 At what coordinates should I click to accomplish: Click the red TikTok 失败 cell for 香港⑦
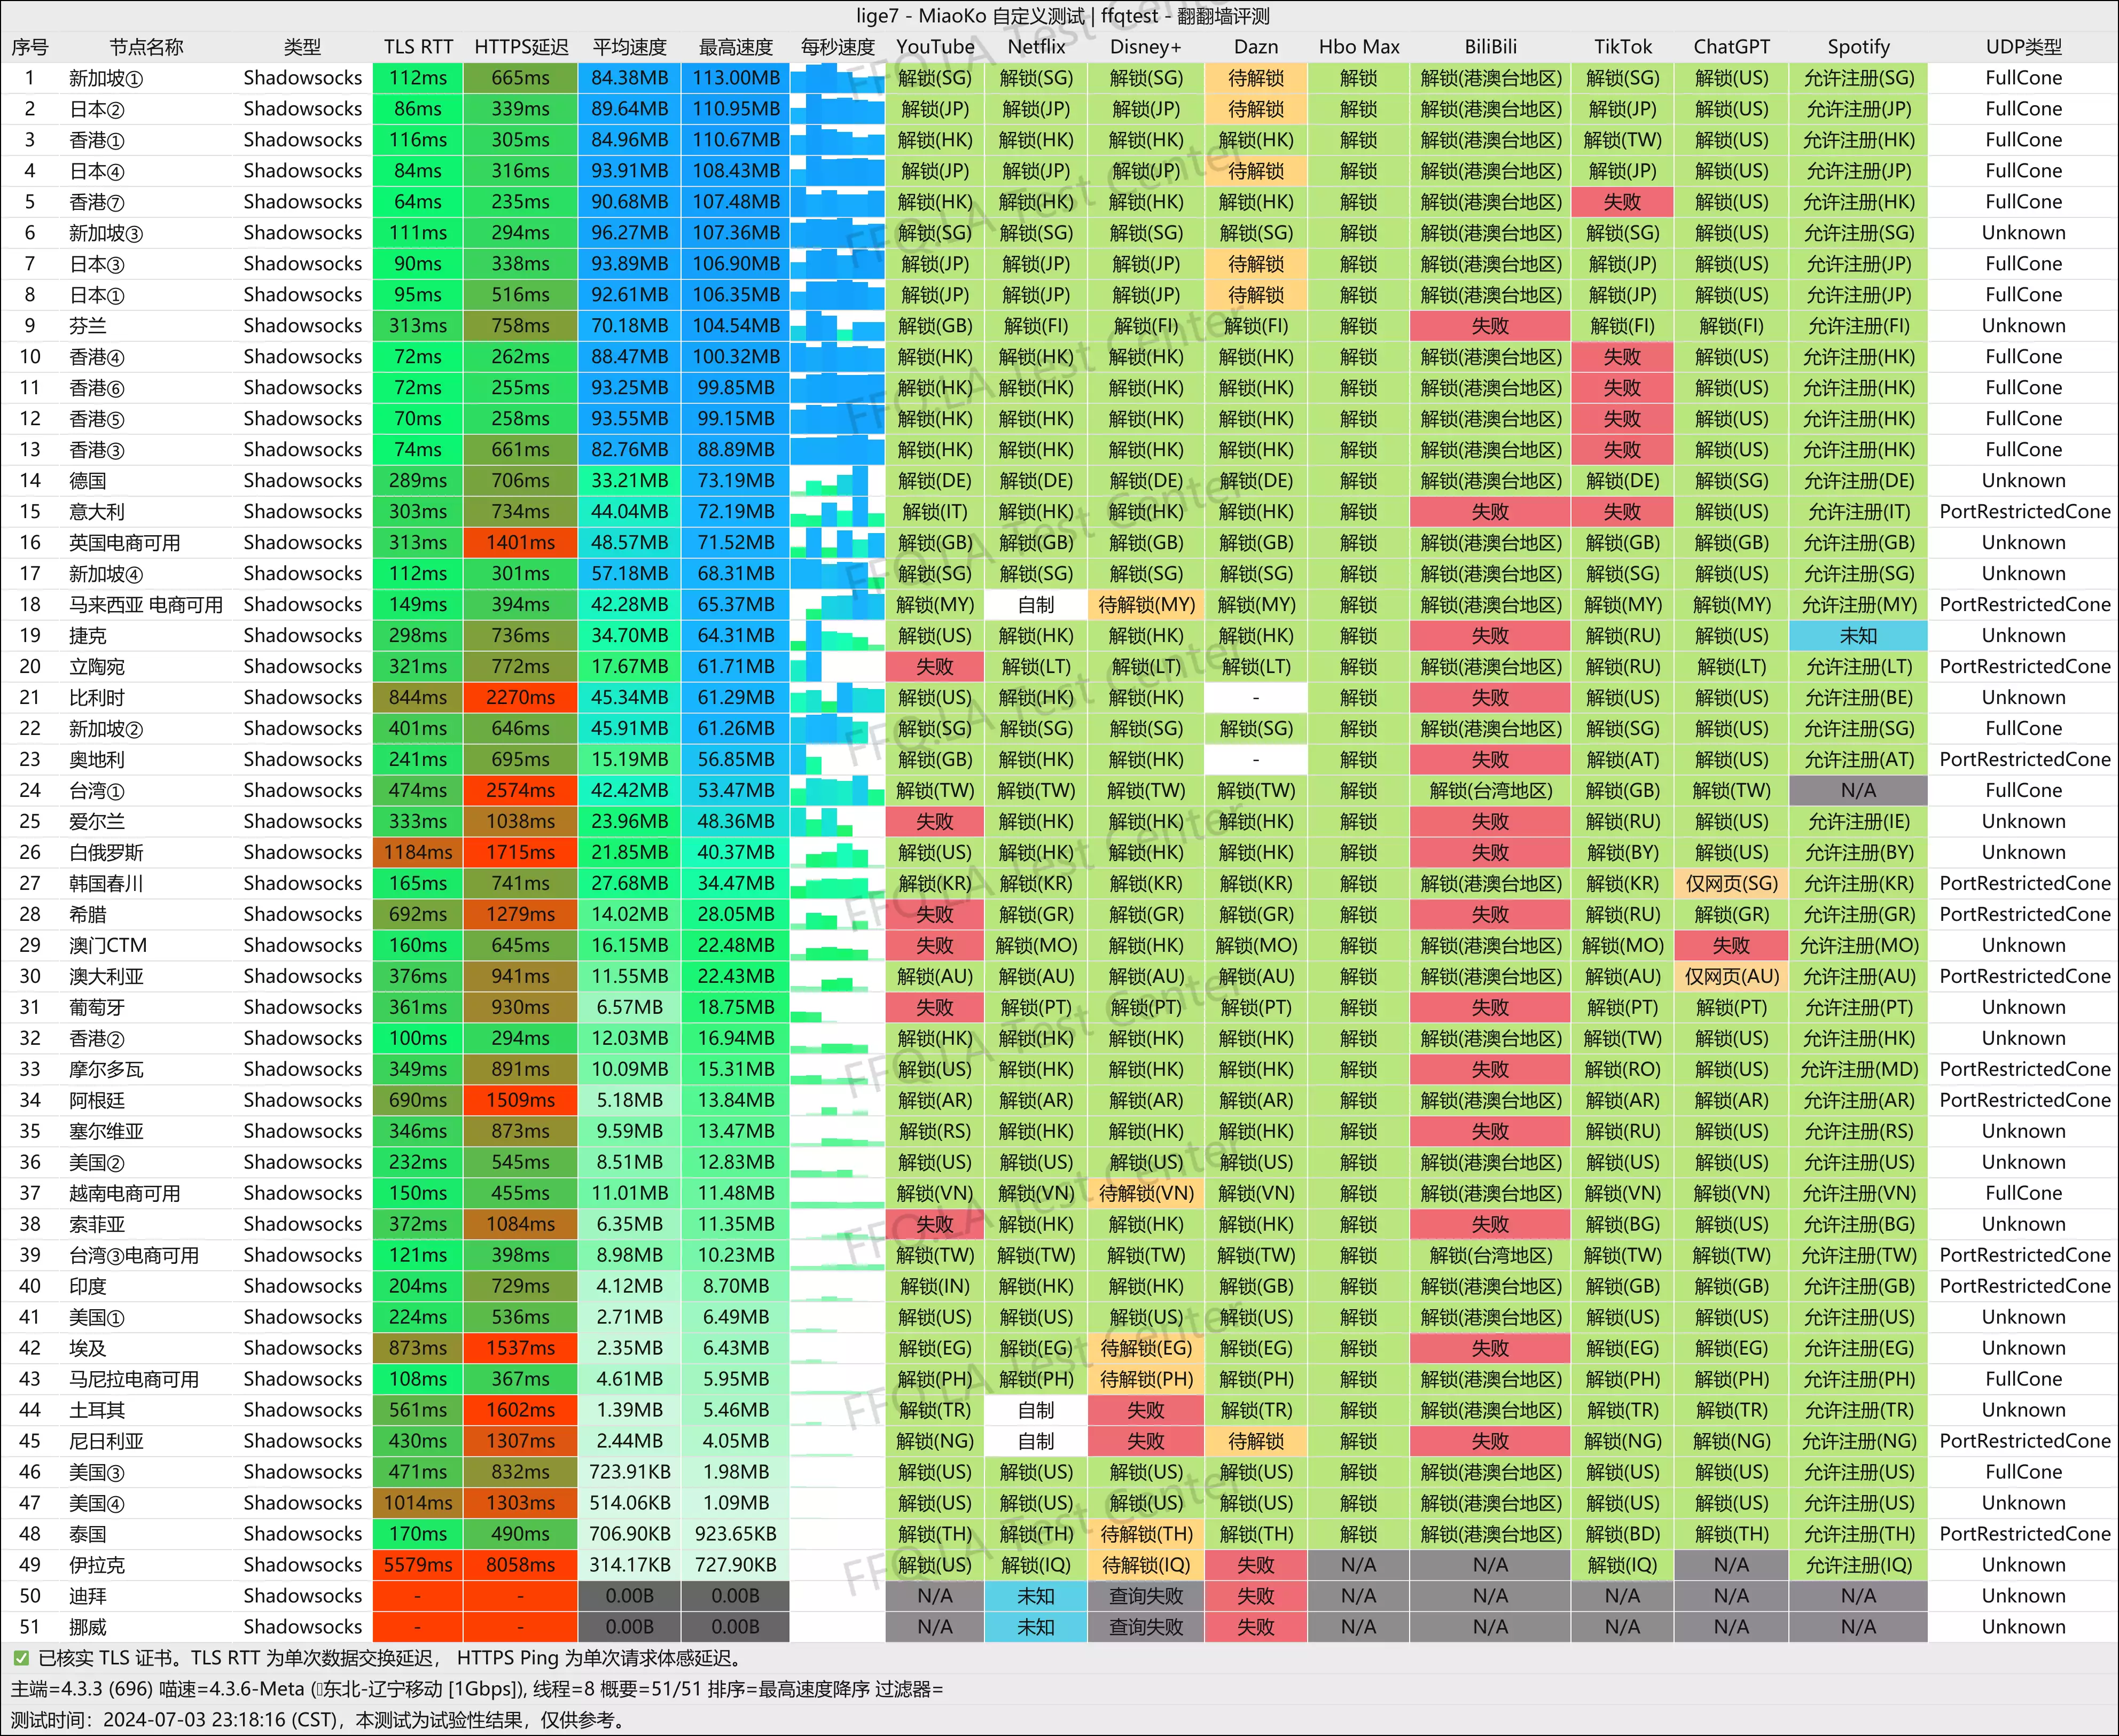1622,202
